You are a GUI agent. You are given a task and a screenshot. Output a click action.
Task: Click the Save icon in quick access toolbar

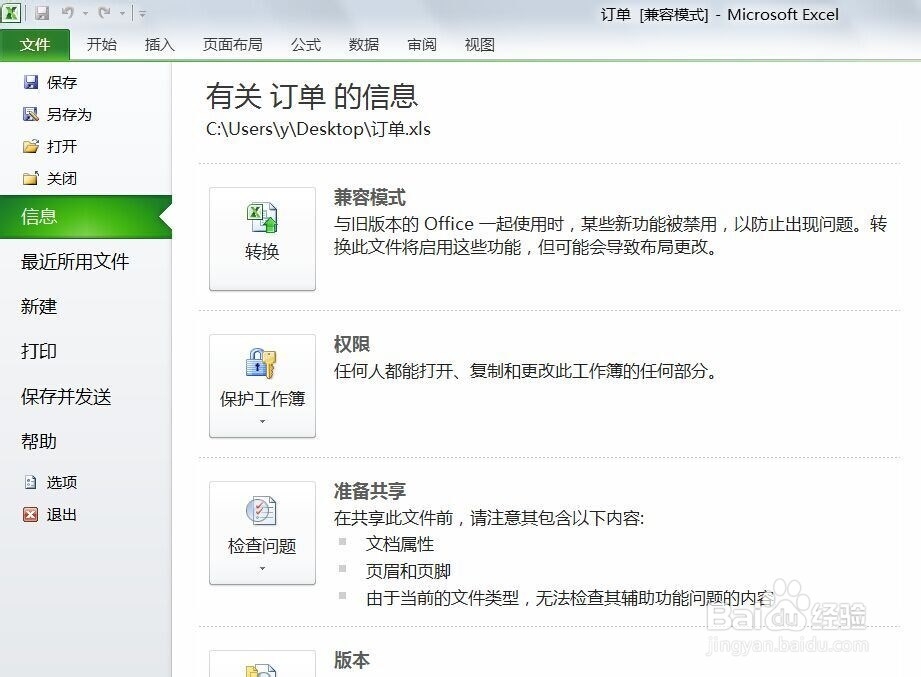(x=42, y=13)
